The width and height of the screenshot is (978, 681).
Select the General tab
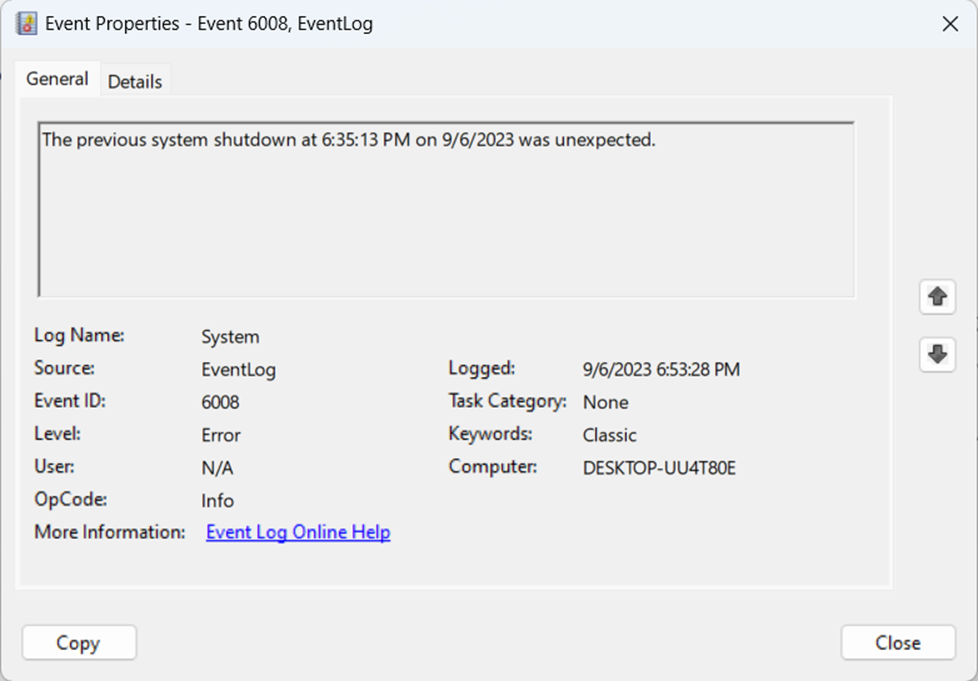click(57, 79)
